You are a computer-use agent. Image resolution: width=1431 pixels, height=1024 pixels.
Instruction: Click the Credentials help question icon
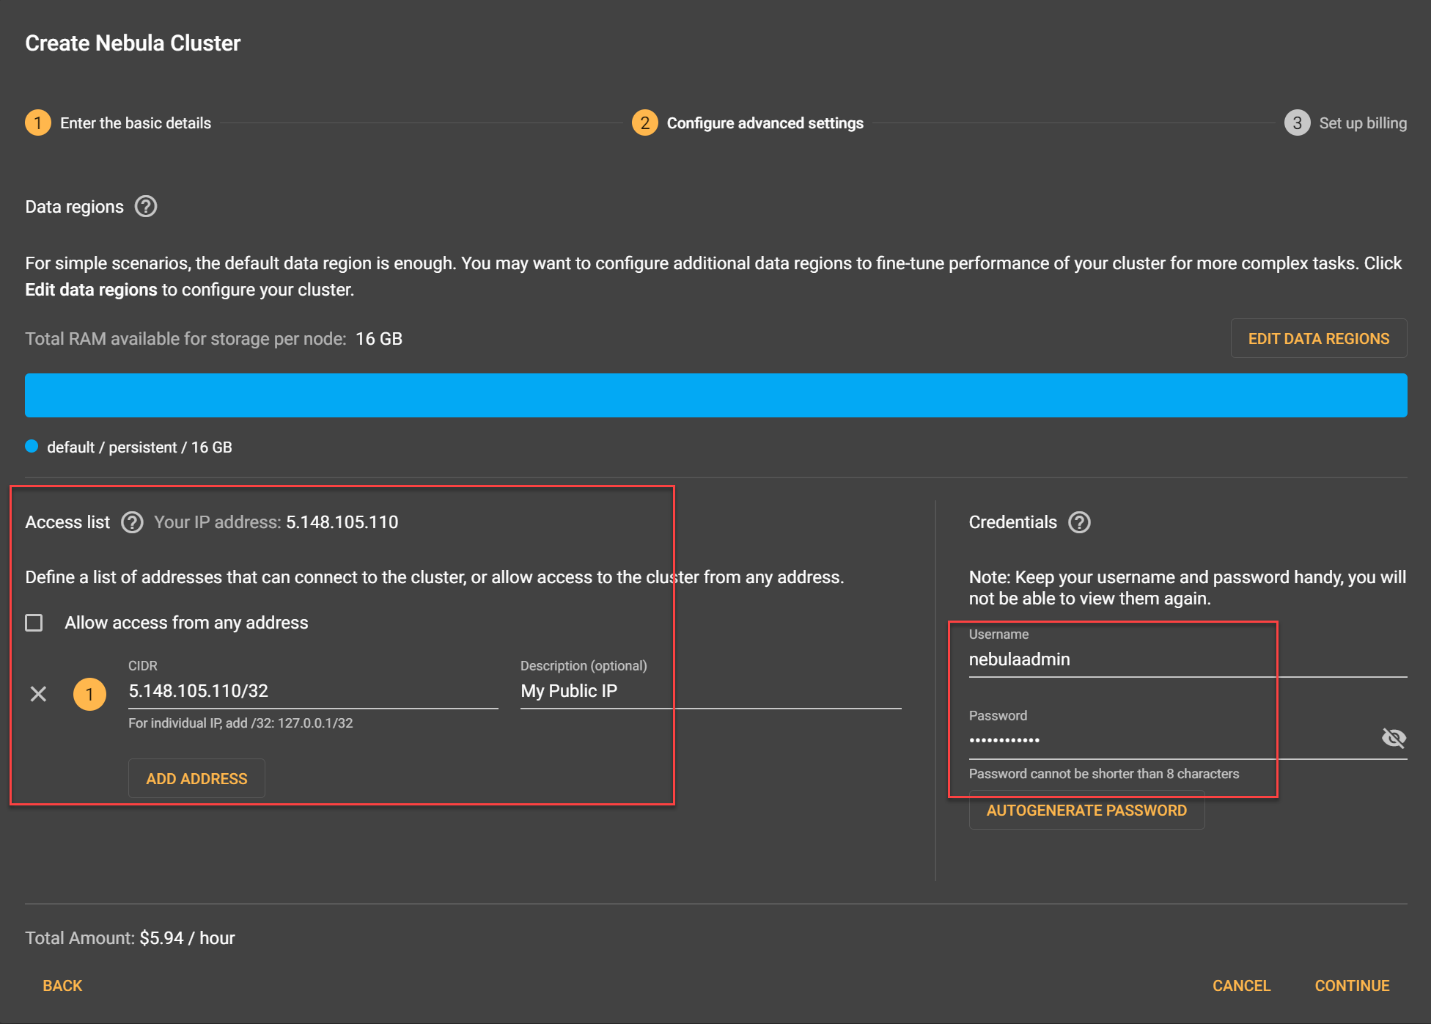1079,522
